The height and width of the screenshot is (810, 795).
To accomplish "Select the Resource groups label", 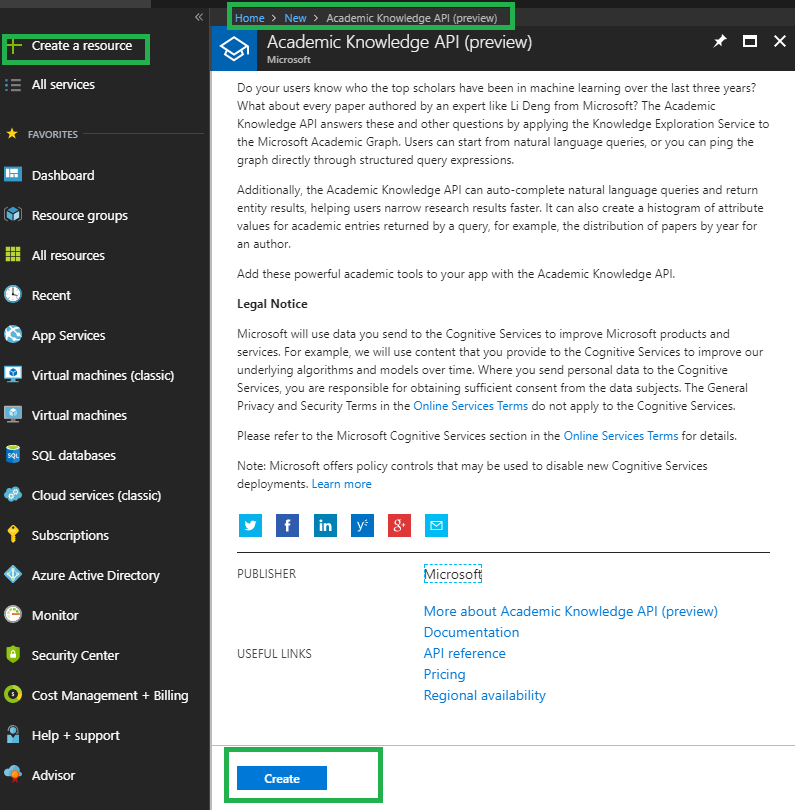I will tap(80, 215).
